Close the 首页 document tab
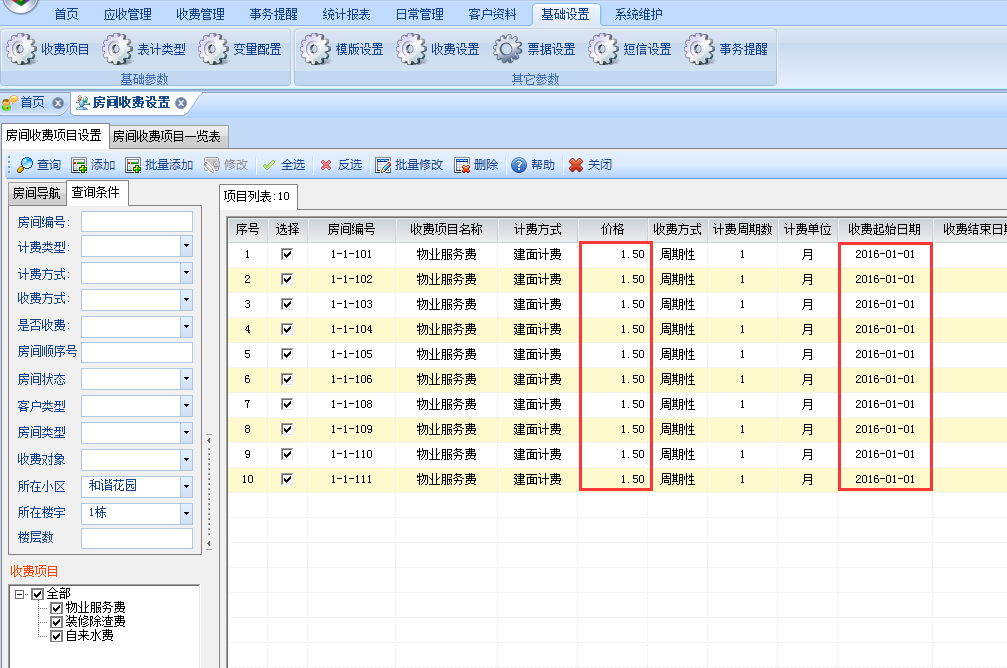1007x668 pixels. point(58,103)
